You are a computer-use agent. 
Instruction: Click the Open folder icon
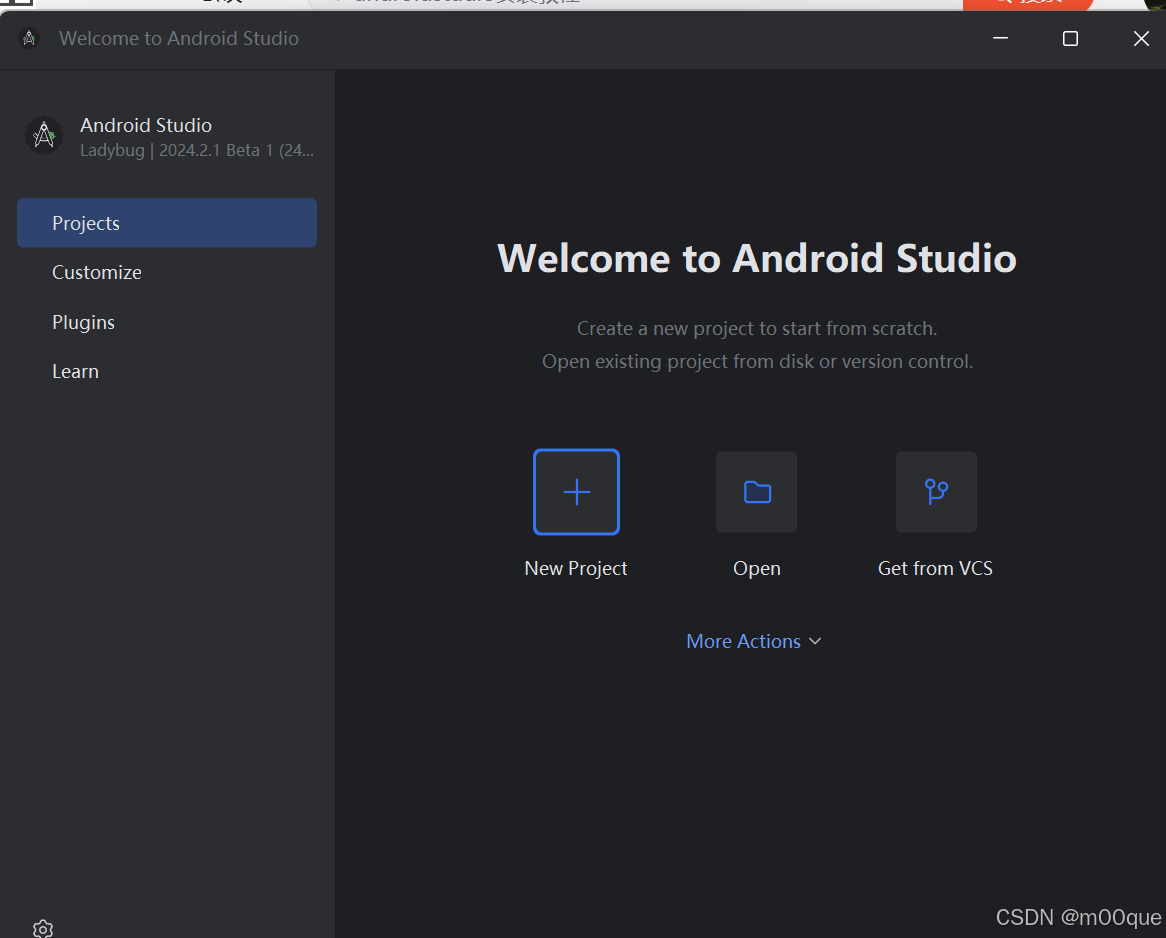tap(756, 491)
